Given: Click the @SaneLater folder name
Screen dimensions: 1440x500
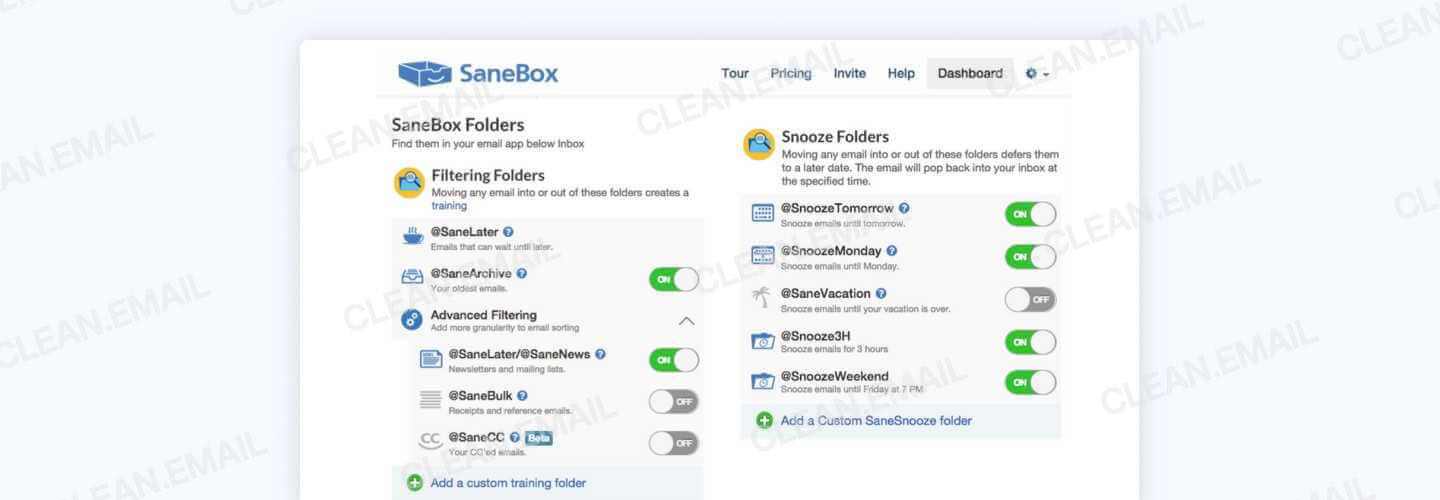Looking at the screenshot, I should click(464, 232).
